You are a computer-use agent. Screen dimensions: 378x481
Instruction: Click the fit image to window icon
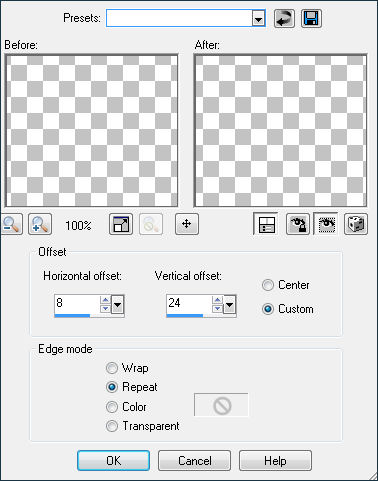121,224
